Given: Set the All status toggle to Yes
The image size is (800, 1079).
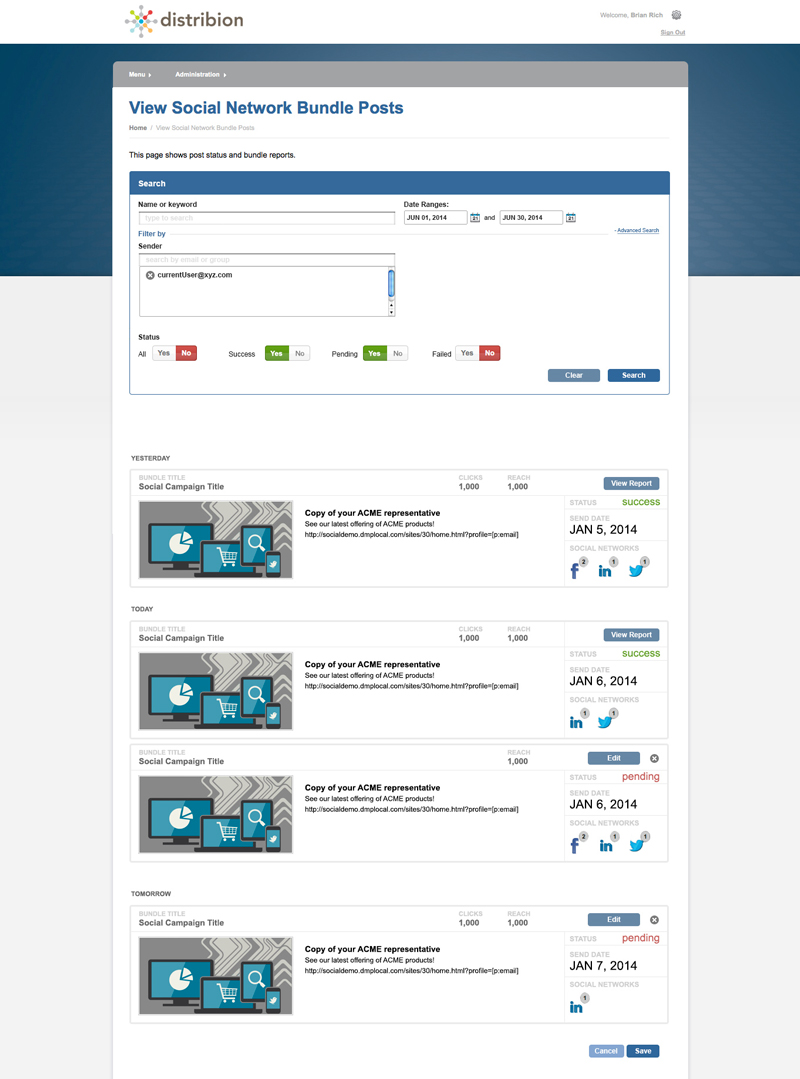Looking at the screenshot, I should coord(163,353).
